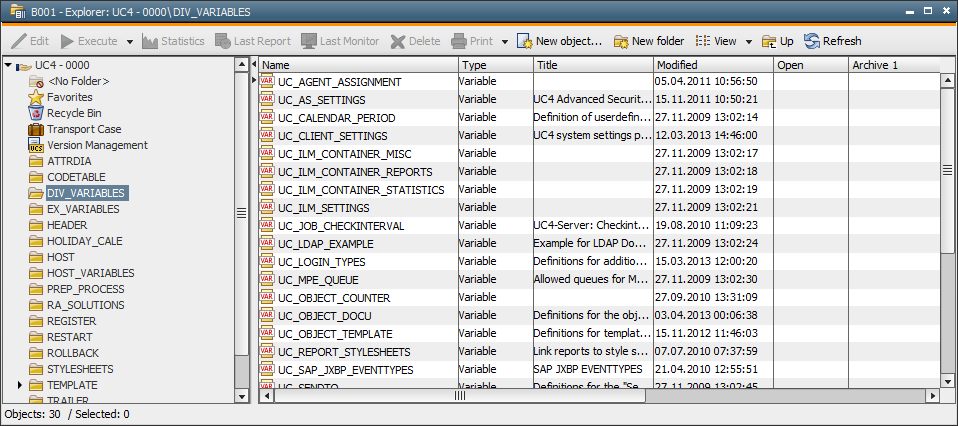Screen dimensions: 958x426
Task: Click the Archive 1 column header
Action: [894, 65]
